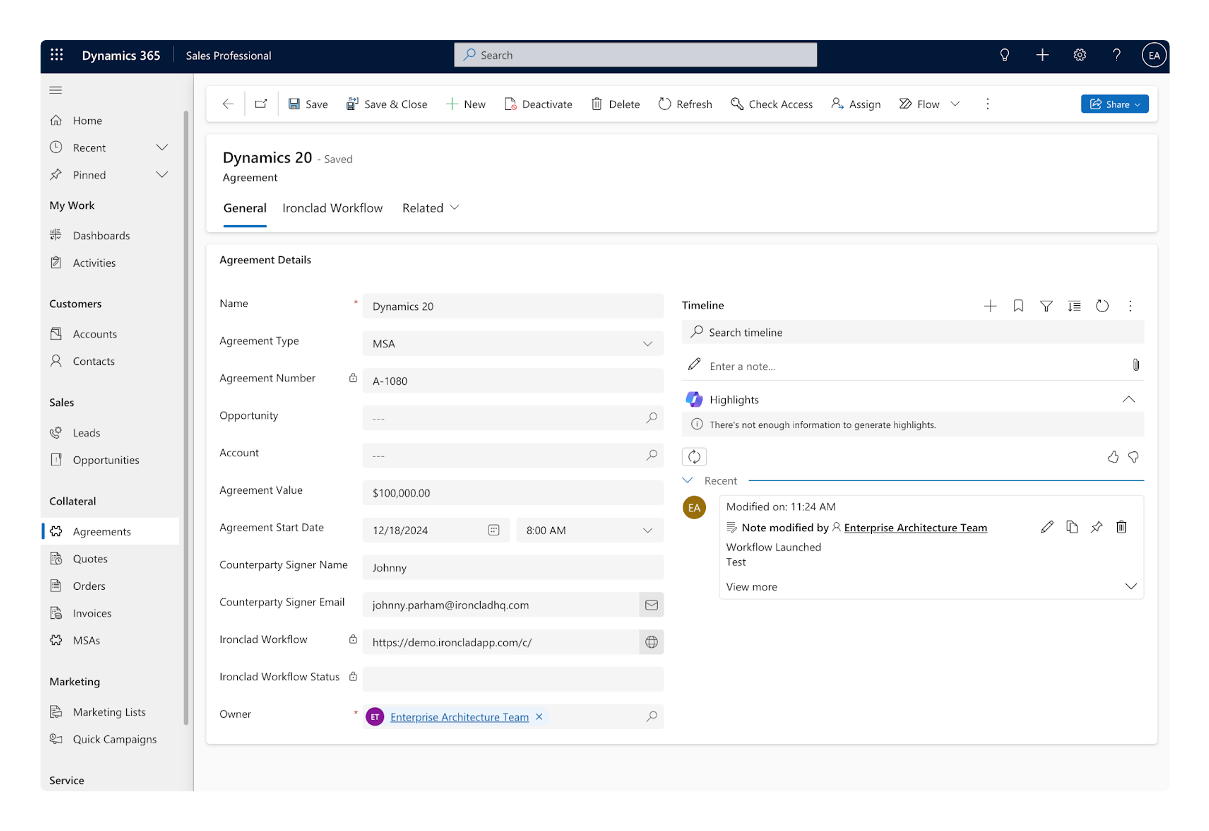The image size is (1209, 831).
Task: Edit the note with pencil icon
Action: point(1047,527)
